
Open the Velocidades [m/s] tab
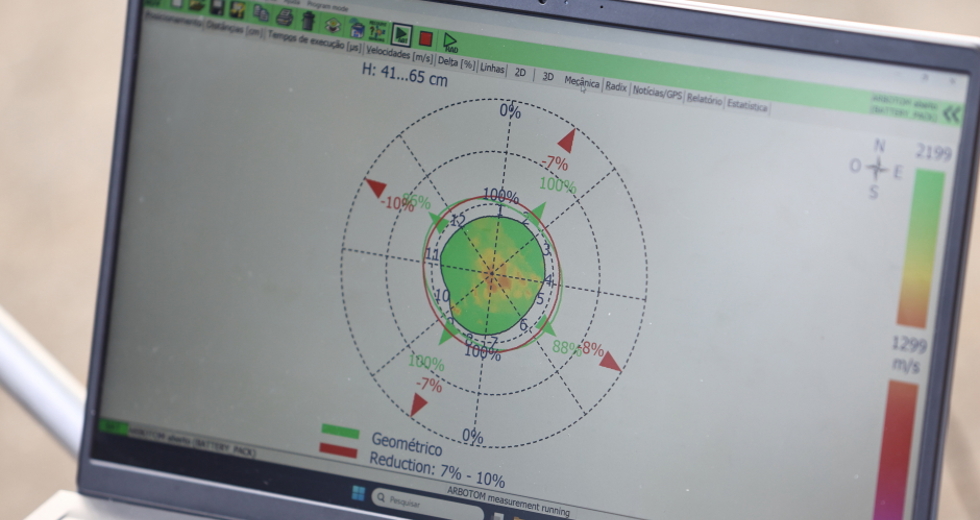click(x=399, y=53)
